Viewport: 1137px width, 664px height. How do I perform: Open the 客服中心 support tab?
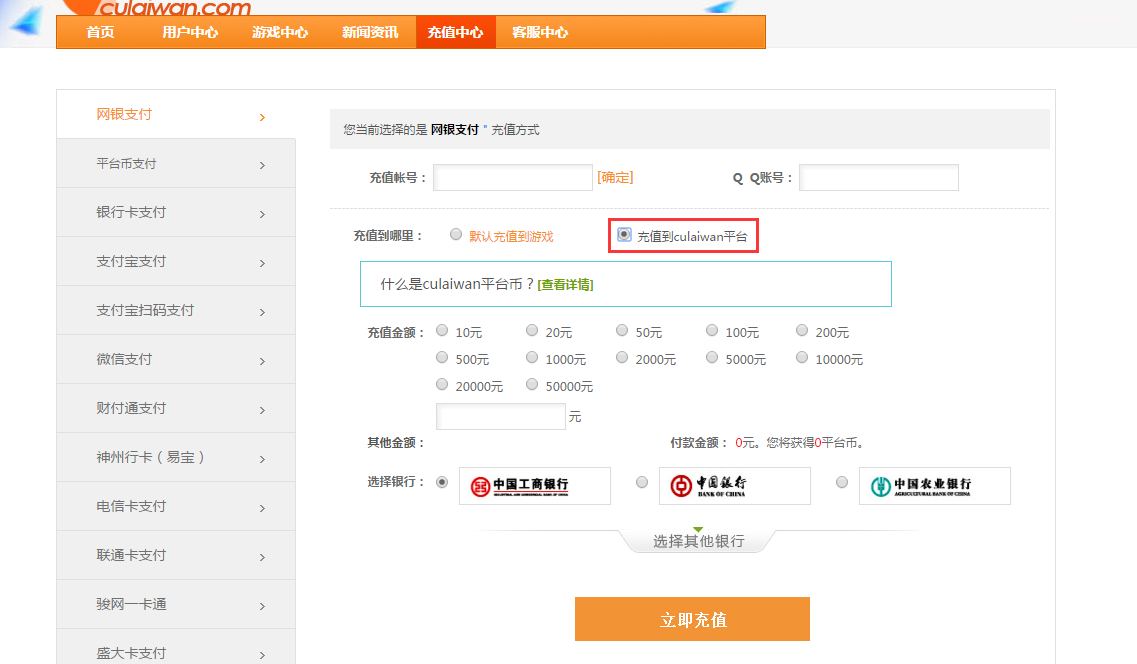pos(540,32)
